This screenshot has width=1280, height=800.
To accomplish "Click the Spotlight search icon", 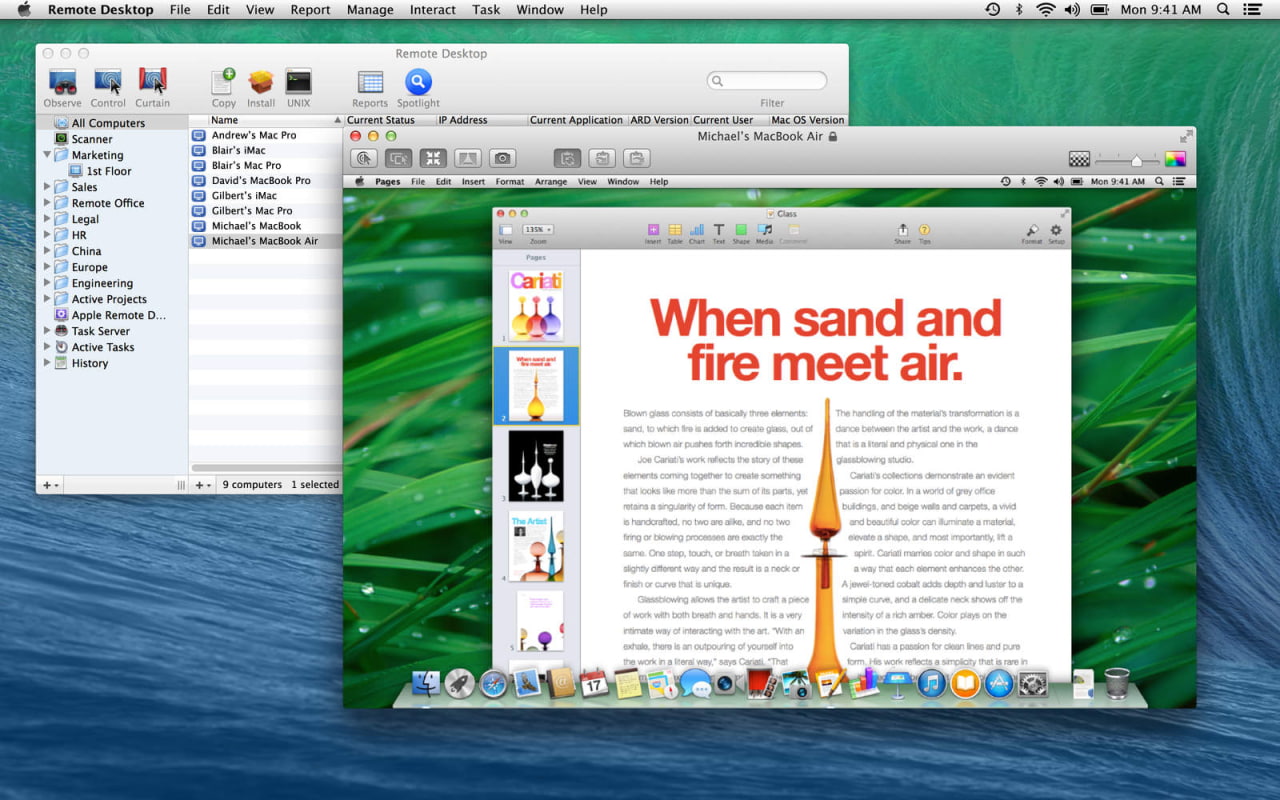I will pyautogui.click(x=418, y=82).
